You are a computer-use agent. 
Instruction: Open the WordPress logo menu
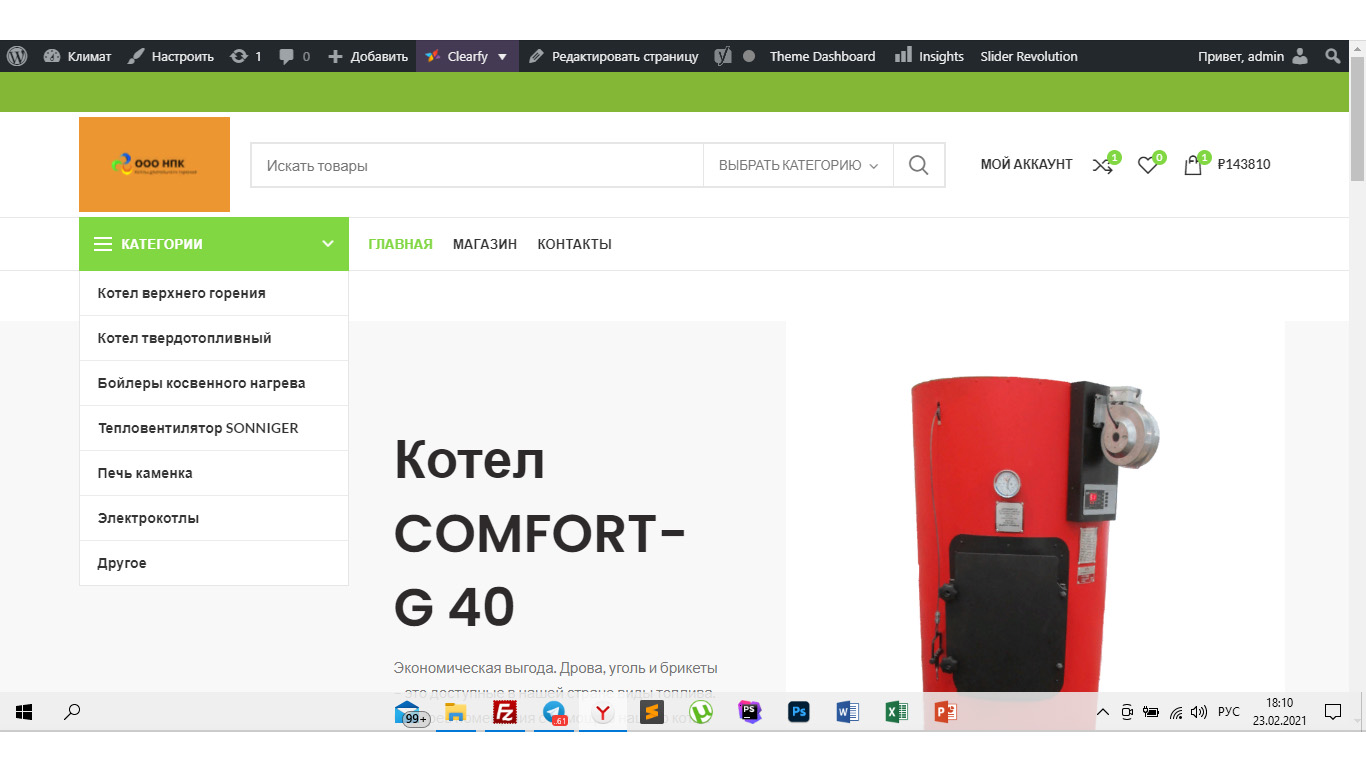click(x=17, y=56)
